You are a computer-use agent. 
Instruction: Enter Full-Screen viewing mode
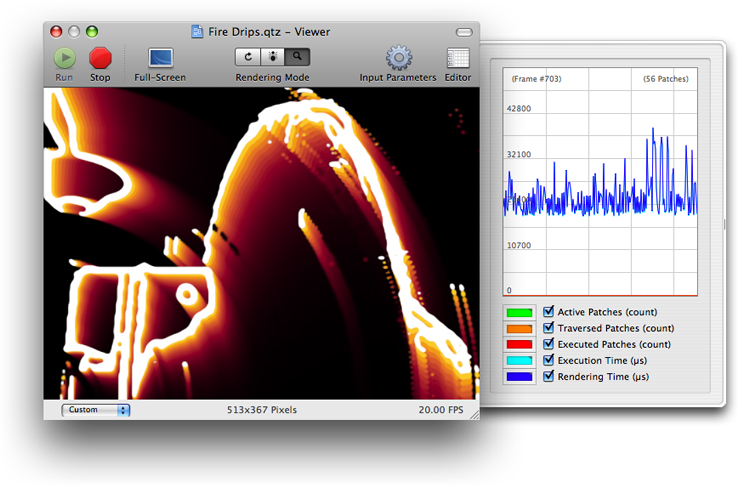(x=160, y=59)
